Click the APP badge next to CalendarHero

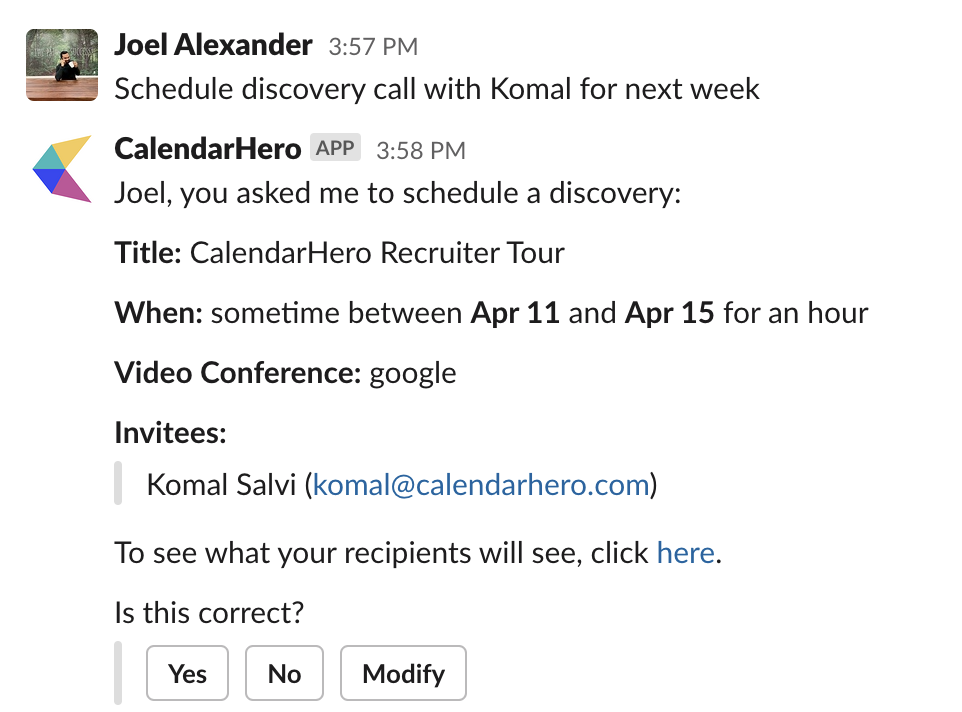(x=335, y=148)
